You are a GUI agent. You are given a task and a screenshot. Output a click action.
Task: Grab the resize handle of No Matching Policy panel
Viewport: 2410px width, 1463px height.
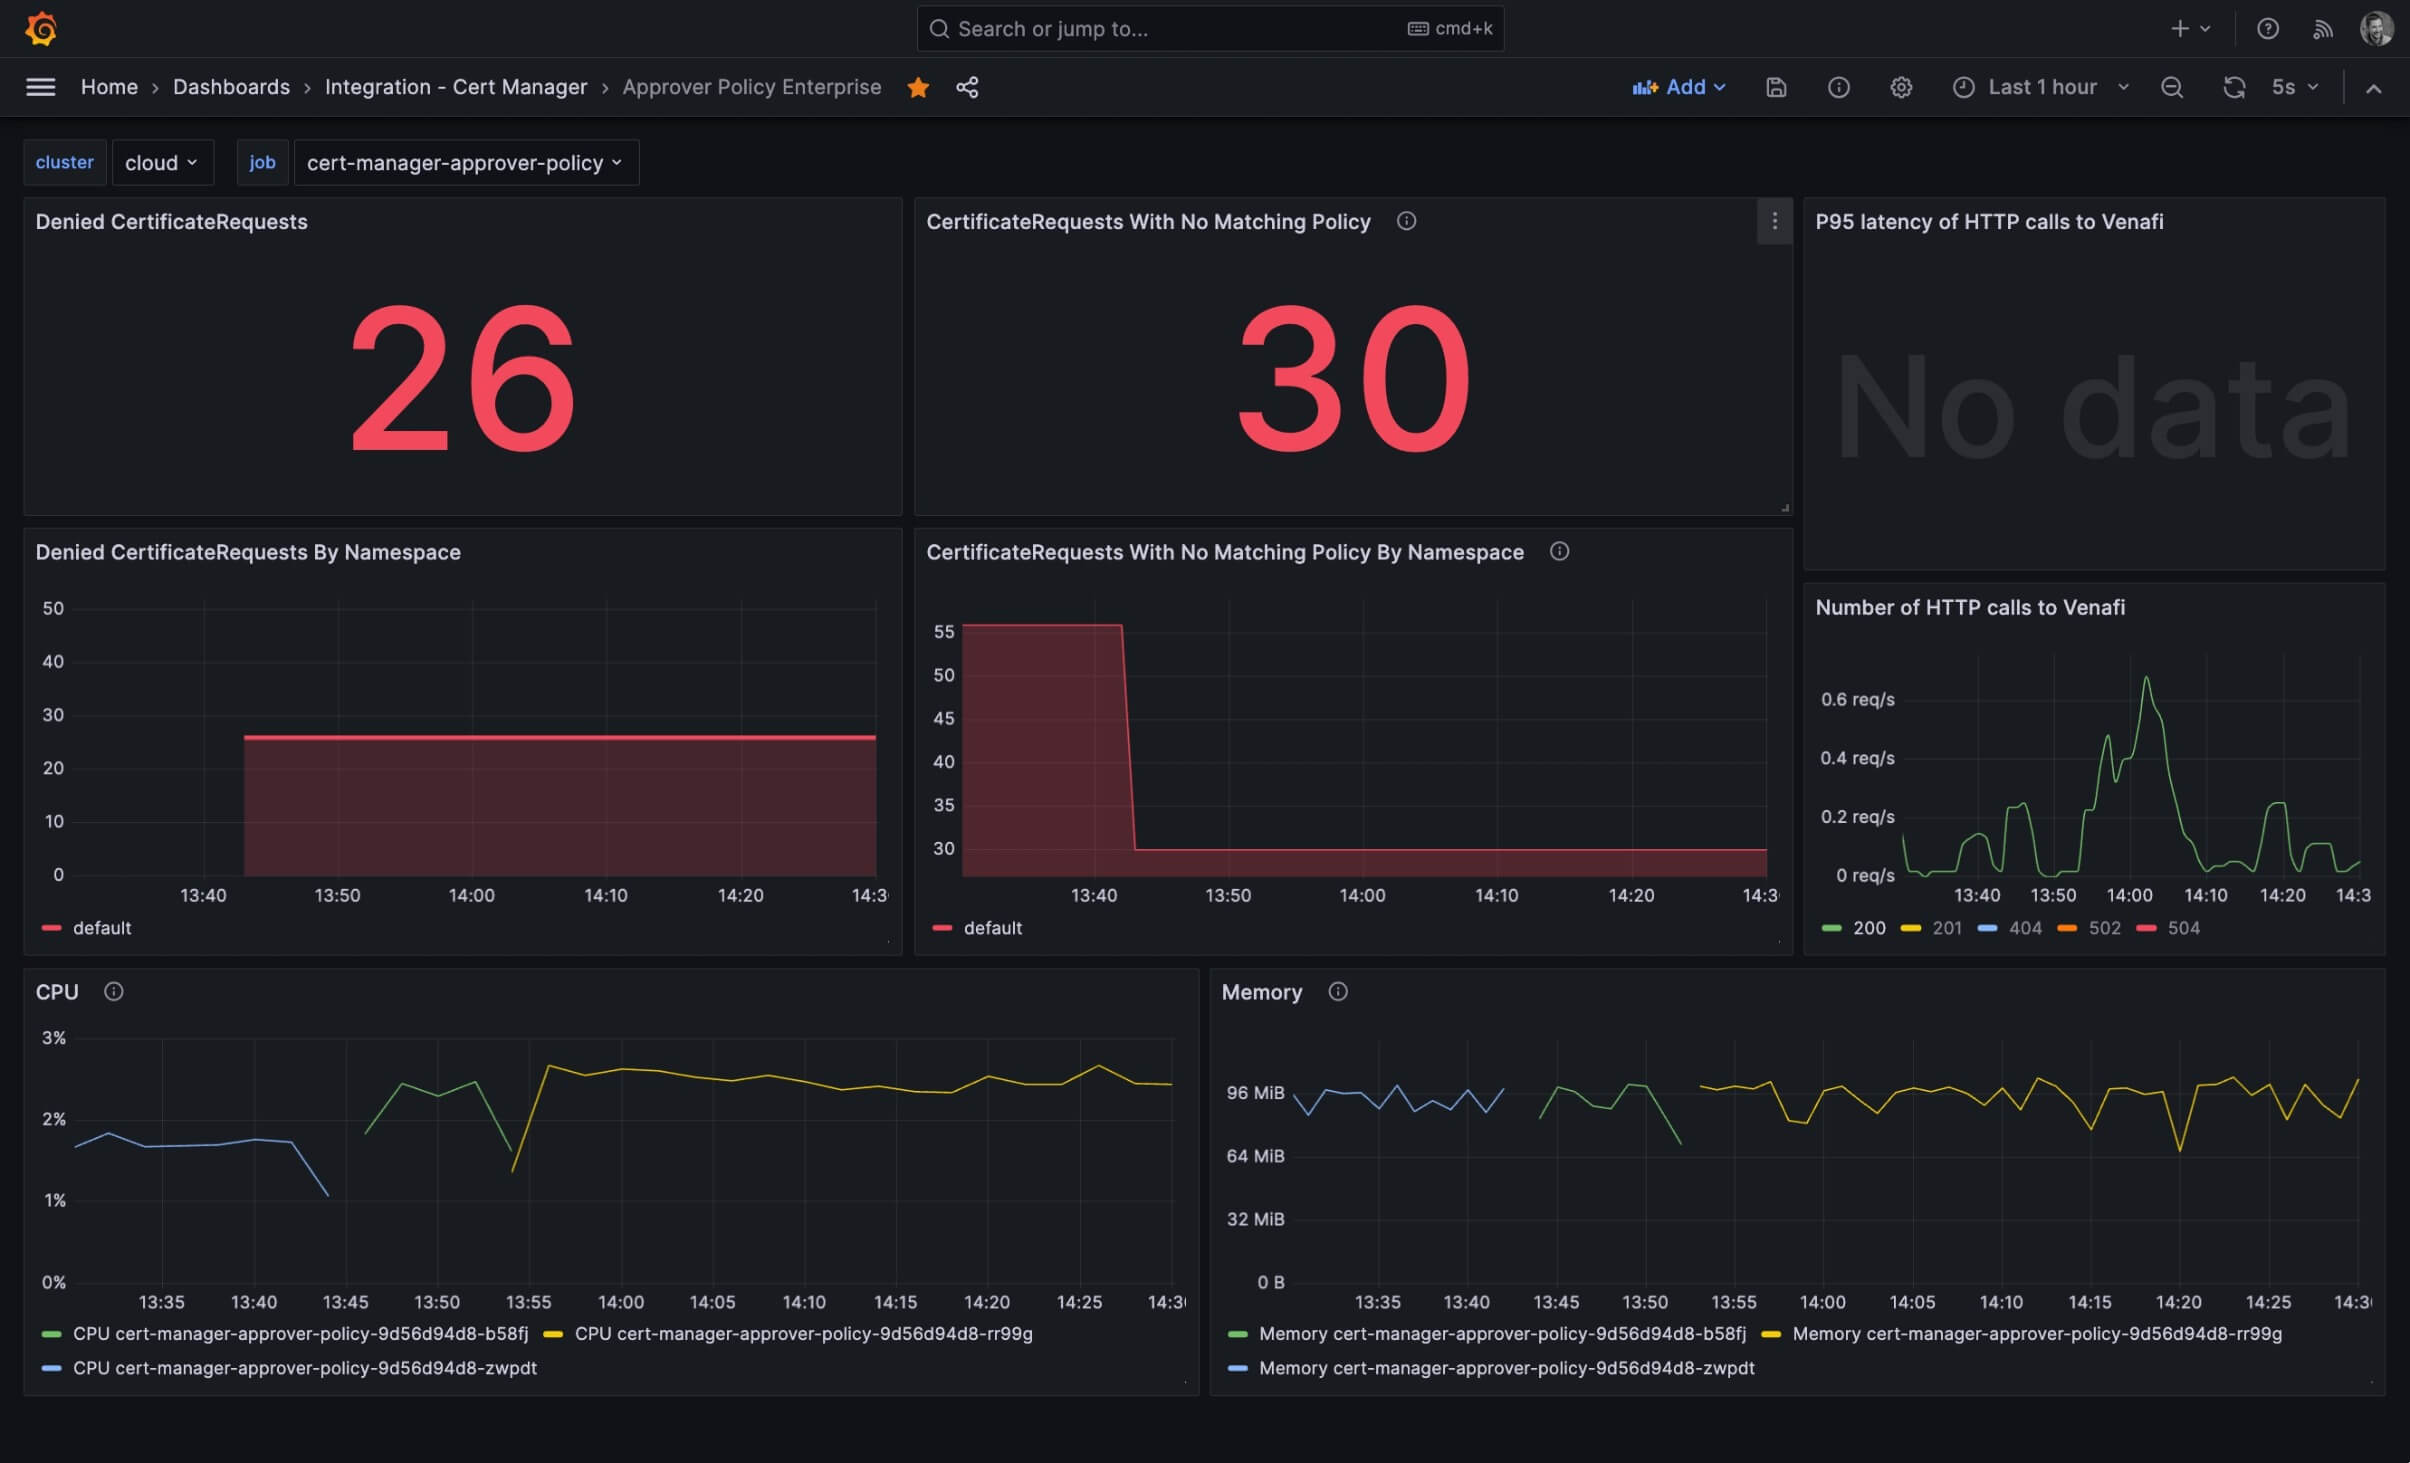pyautogui.click(x=1785, y=508)
